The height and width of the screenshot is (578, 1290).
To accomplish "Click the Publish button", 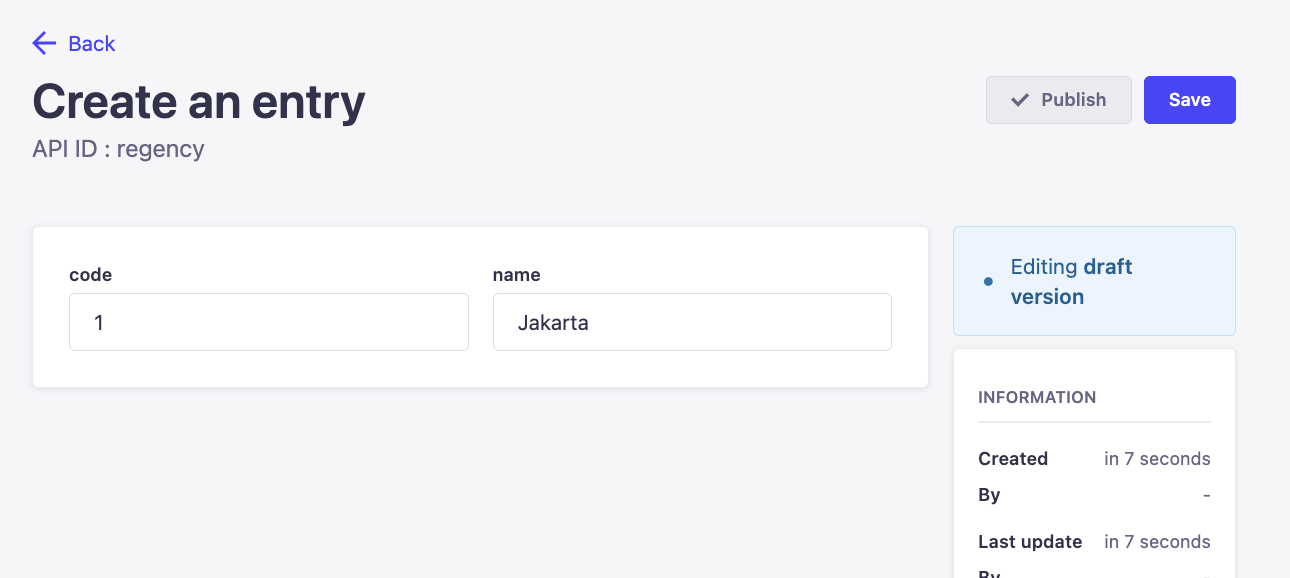I will 1059,100.
